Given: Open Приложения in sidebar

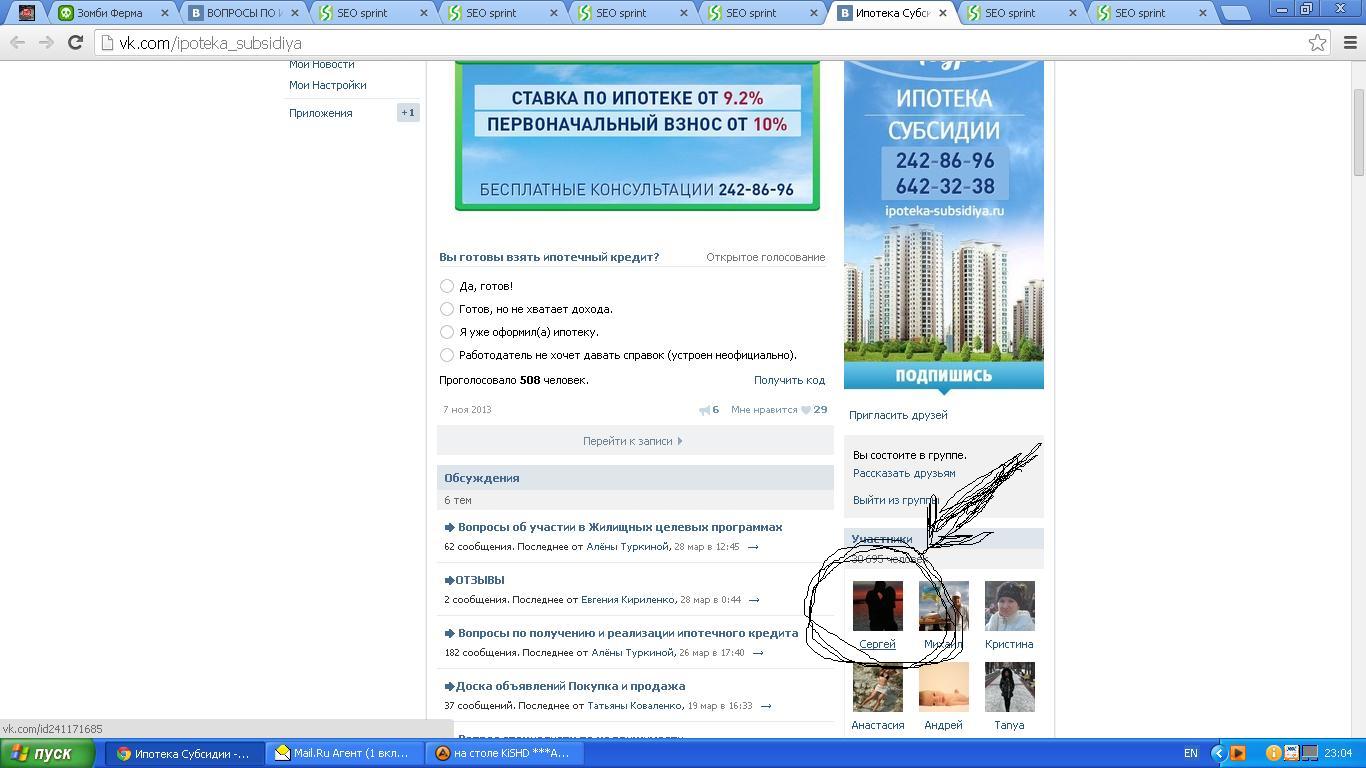Looking at the screenshot, I should pos(321,113).
